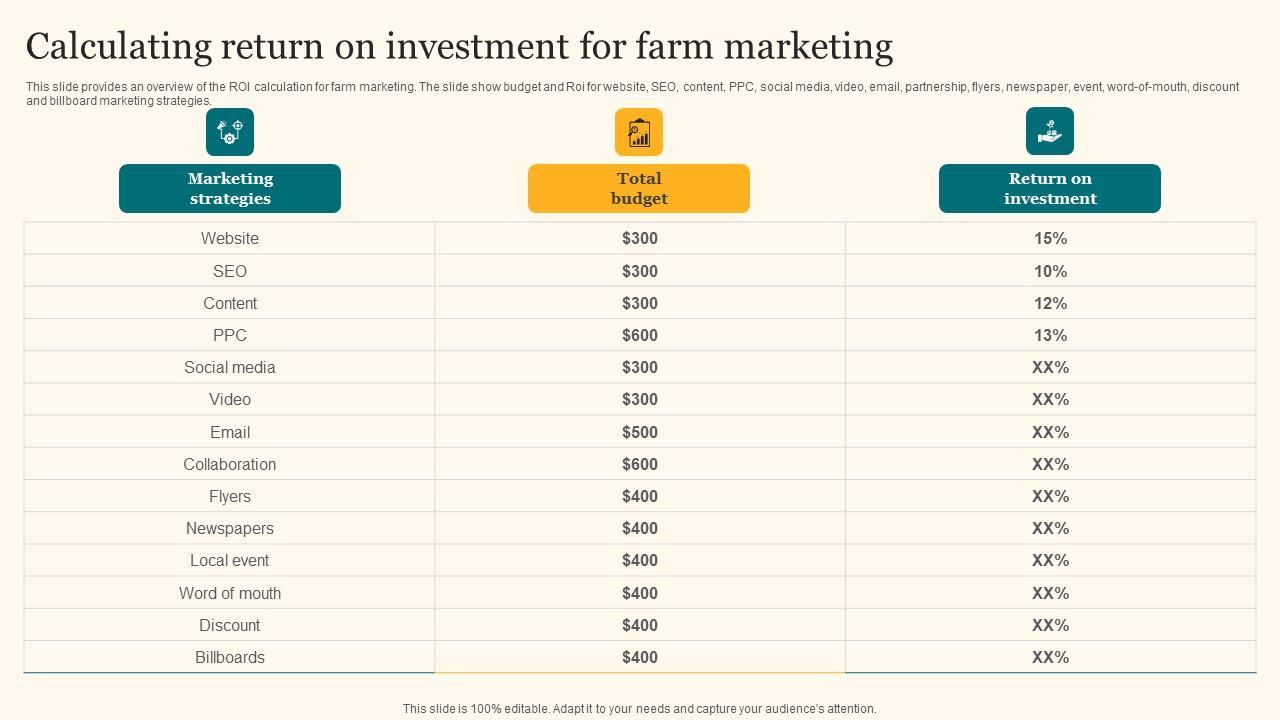This screenshot has height=720, width=1280.
Task: Click the Social media row label
Action: (230, 367)
